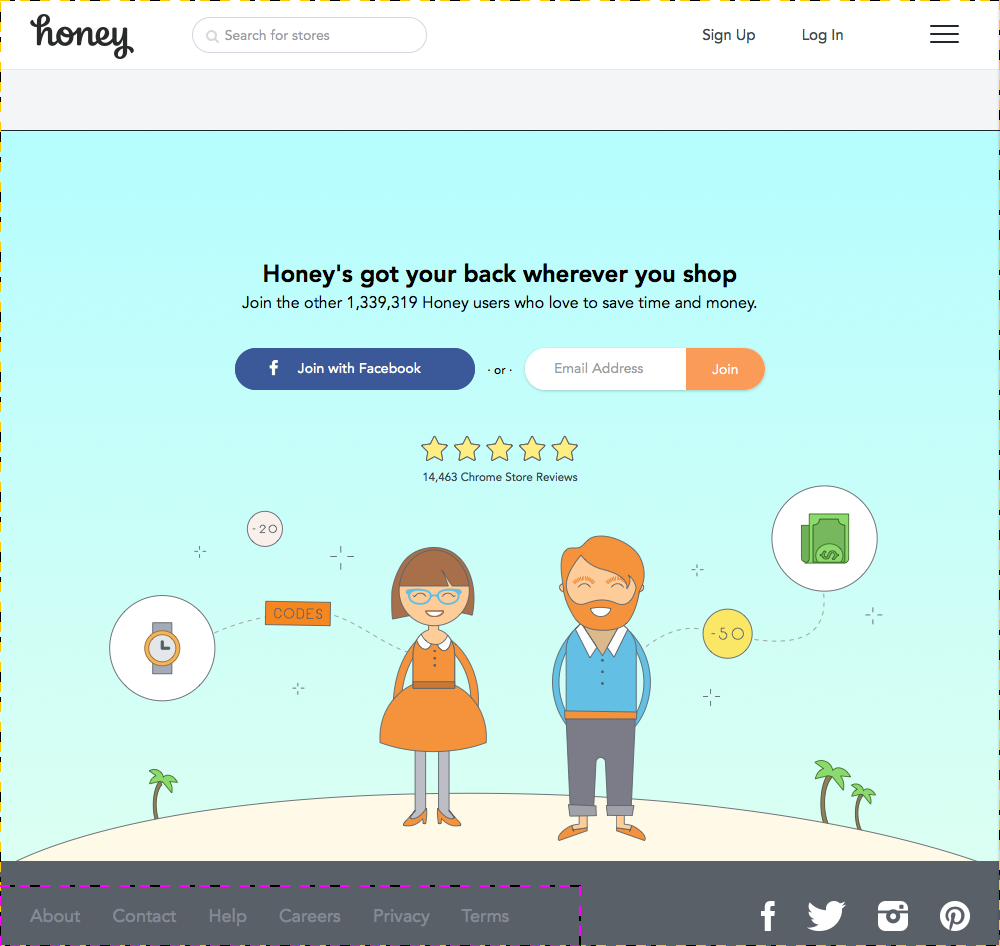Open the Privacy footer link
Viewport: 1000px width, 946px height.
pyautogui.click(x=401, y=916)
